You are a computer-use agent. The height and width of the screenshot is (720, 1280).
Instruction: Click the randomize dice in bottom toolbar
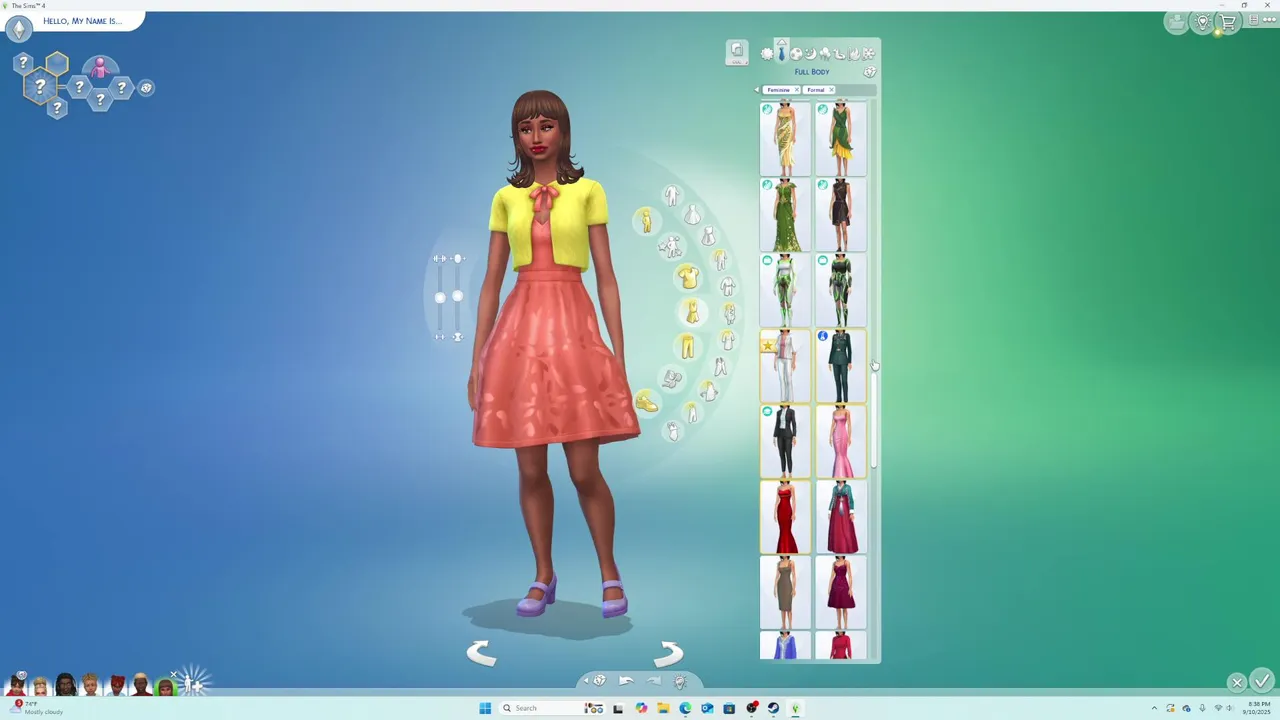(x=599, y=681)
